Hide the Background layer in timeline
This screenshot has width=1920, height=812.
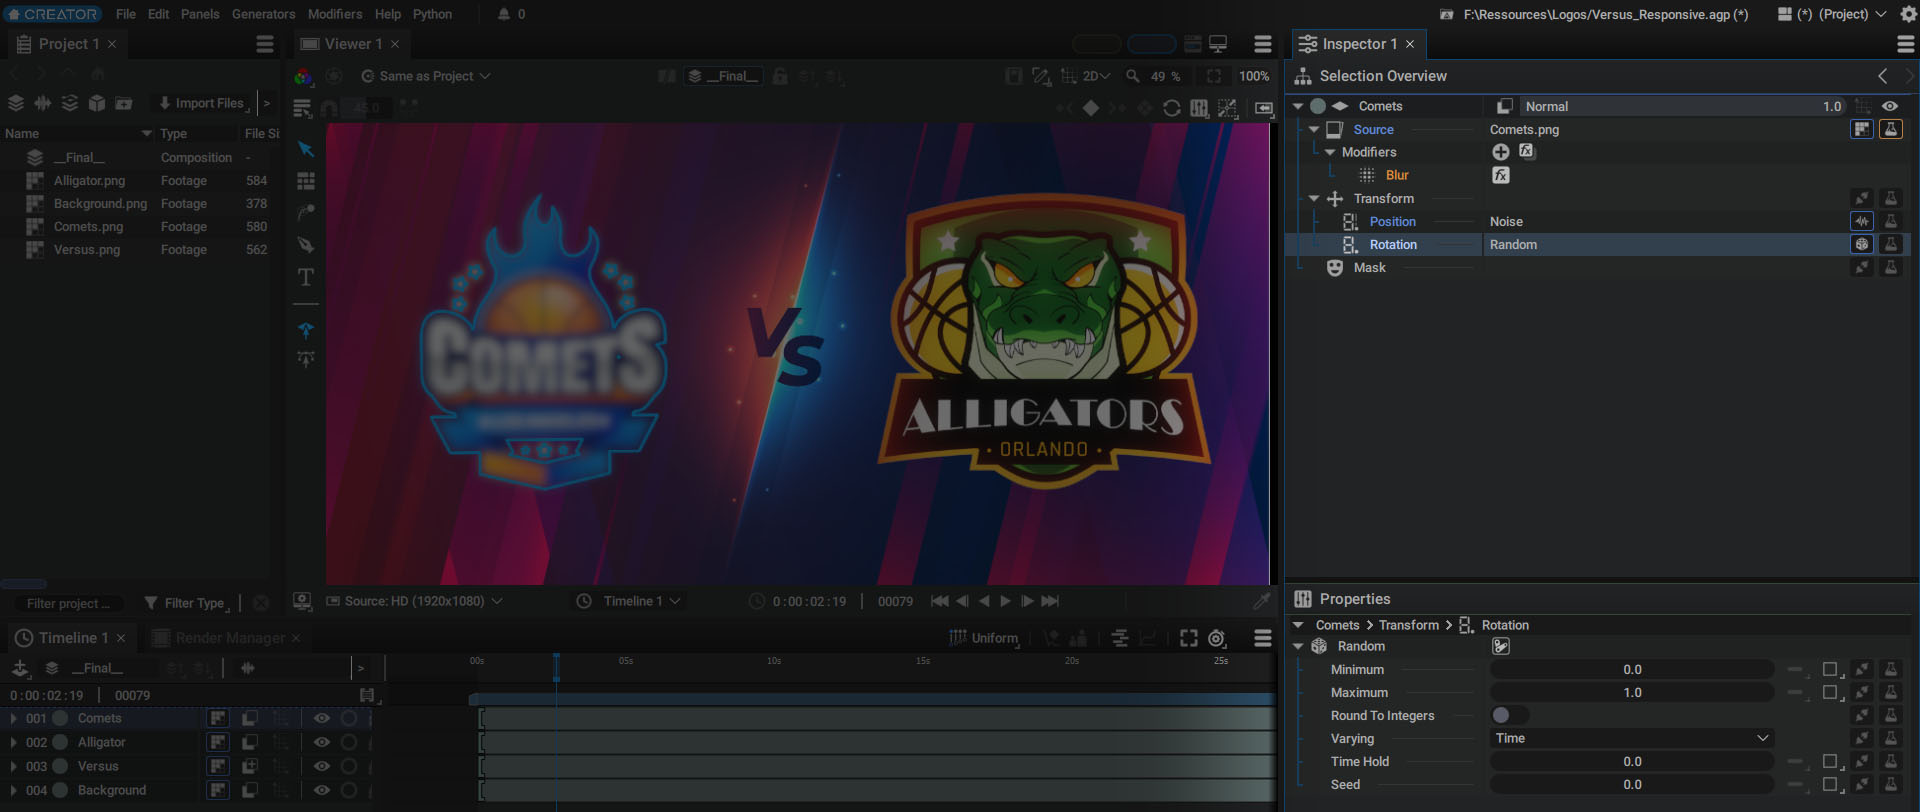[321, 790]
